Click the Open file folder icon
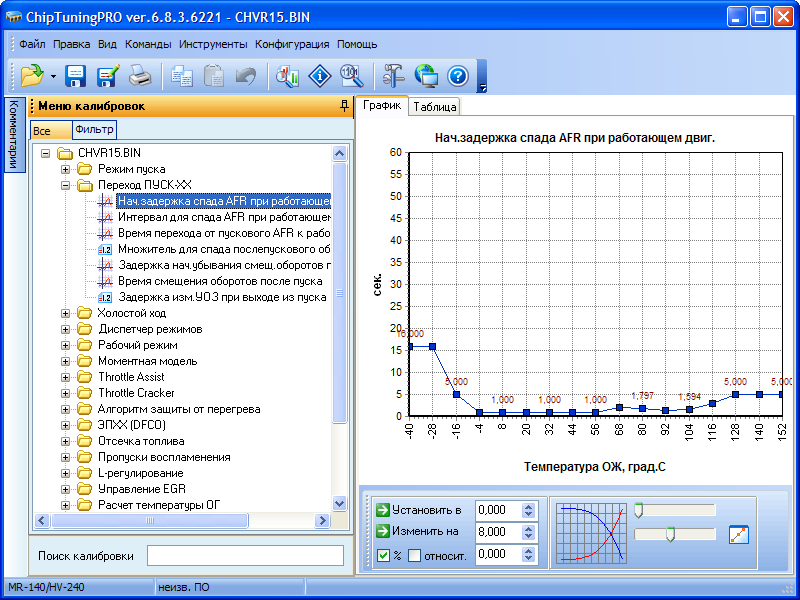Viewport: 800px width, 600px height. point(32,76)
